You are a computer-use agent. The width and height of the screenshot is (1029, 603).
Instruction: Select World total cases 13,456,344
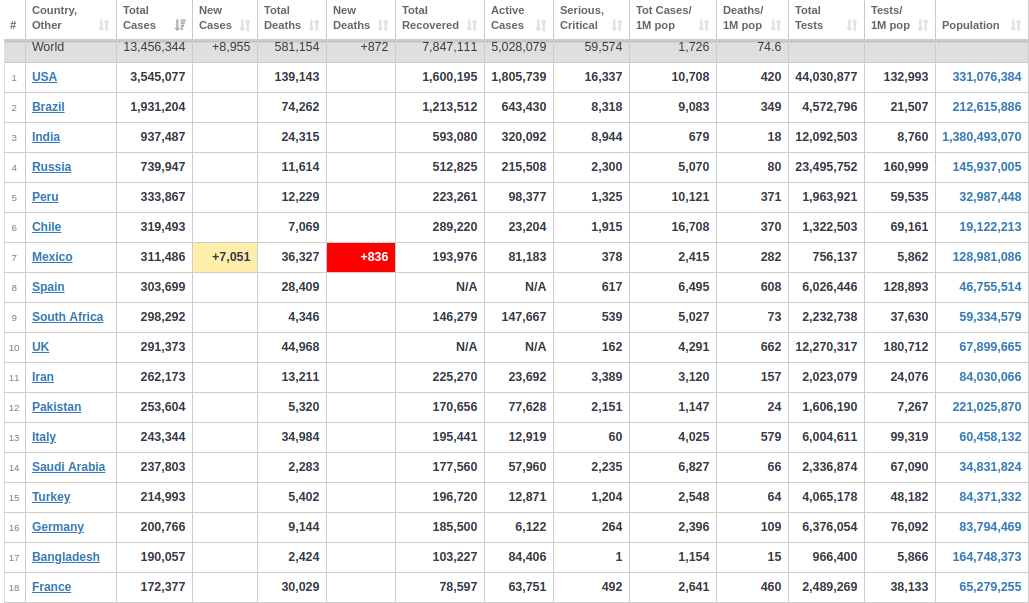(x=154, y=47)
